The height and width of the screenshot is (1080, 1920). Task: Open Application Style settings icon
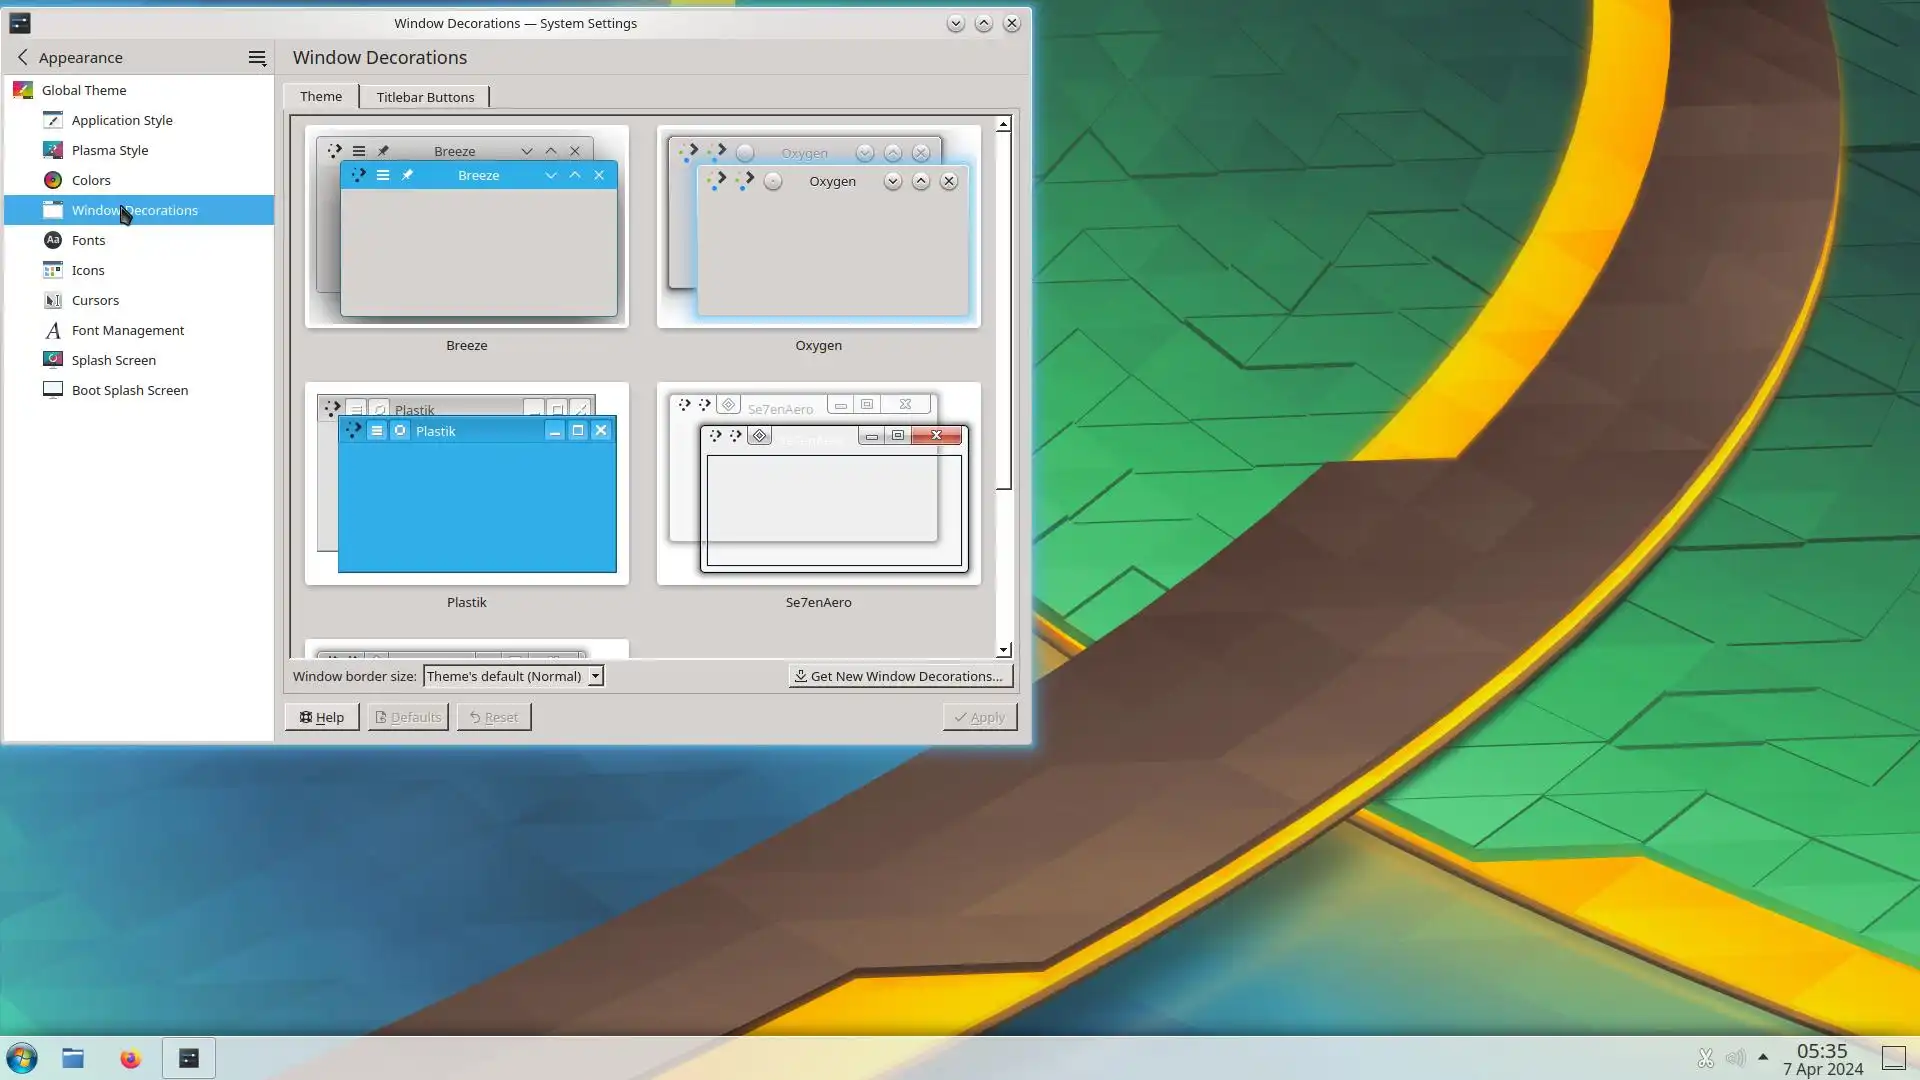[53, 120]
